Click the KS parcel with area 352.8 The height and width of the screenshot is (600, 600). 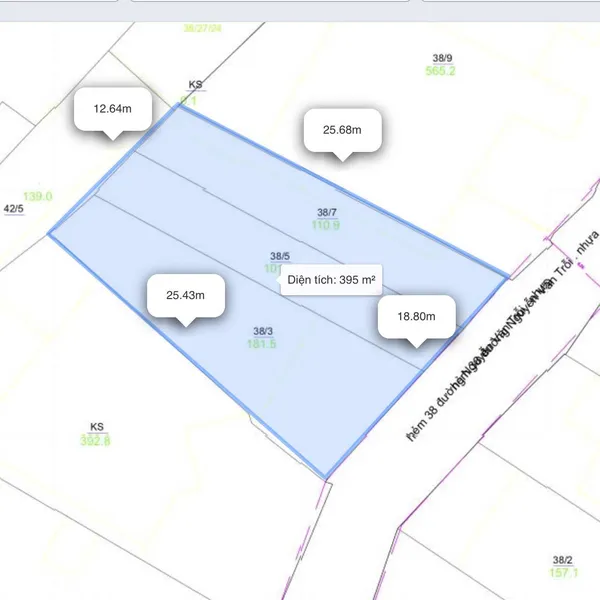pyautogui.click(x=97, y=433)
